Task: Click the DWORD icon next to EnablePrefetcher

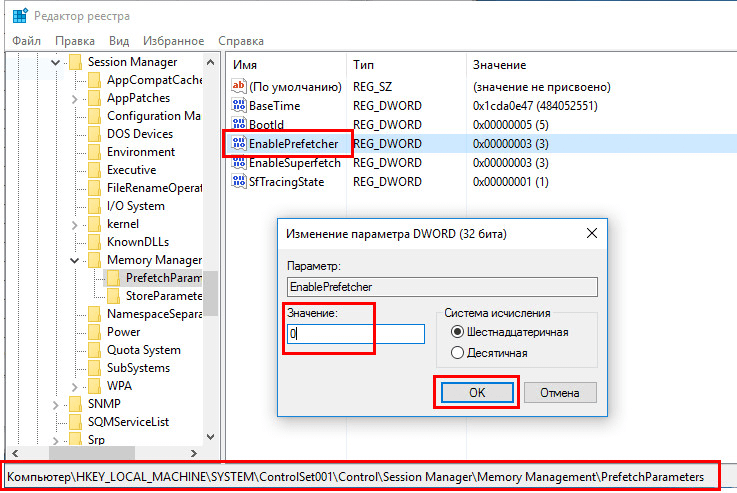Action: tap(239, 143)
